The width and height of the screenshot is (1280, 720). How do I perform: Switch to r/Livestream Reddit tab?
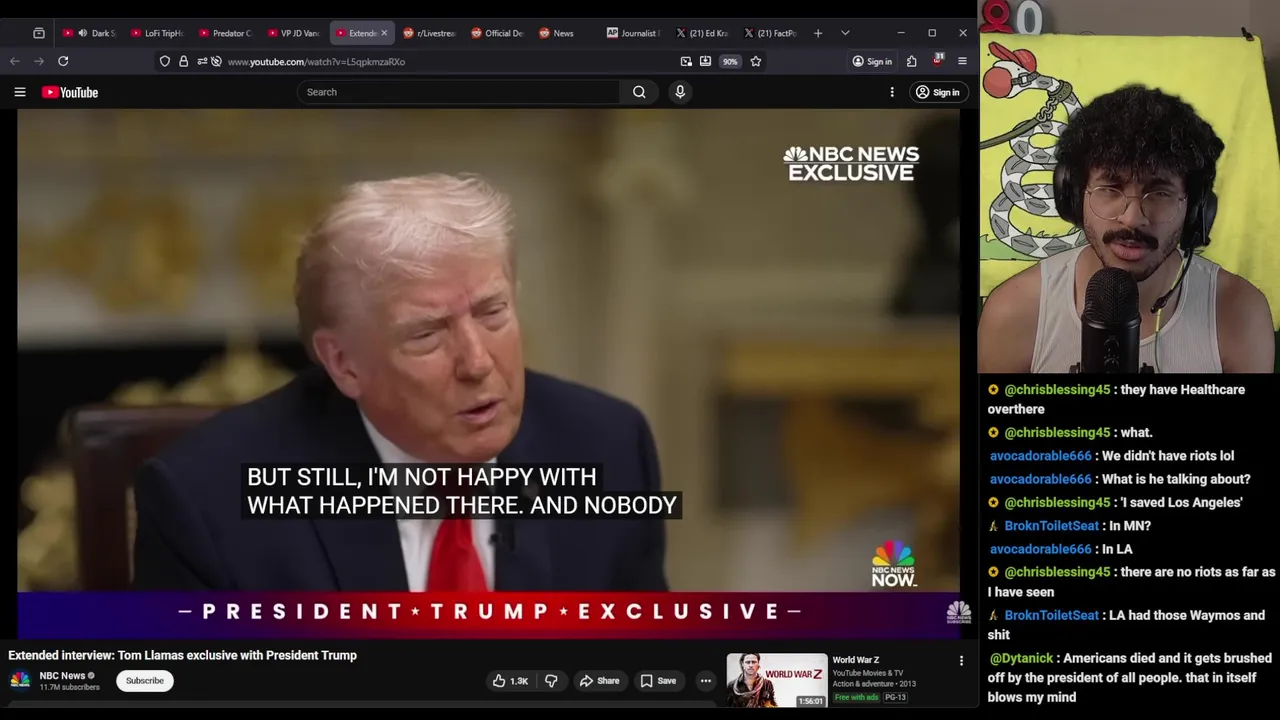pos(429,33)
